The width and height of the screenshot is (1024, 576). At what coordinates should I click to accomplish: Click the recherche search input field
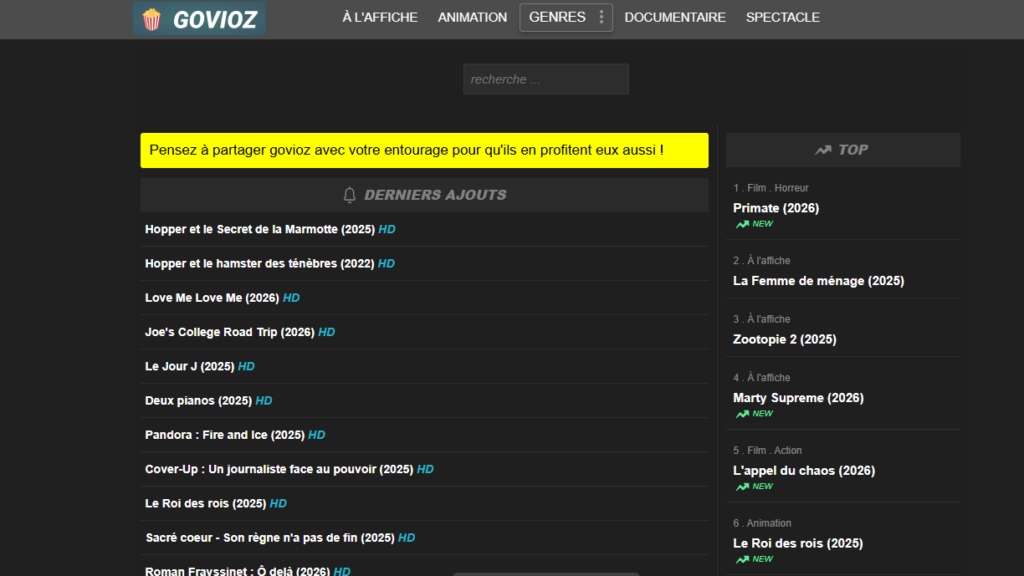pyautogui.click(x=545, y=78)
